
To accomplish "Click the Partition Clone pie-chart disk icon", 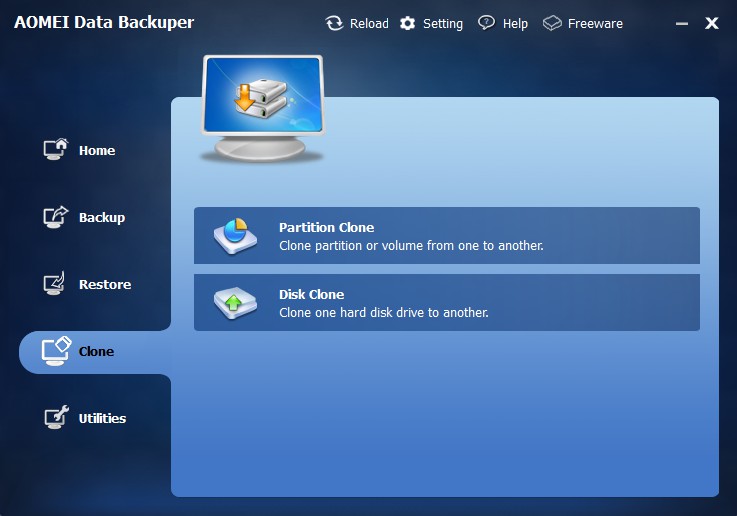I will coord(235,236).
